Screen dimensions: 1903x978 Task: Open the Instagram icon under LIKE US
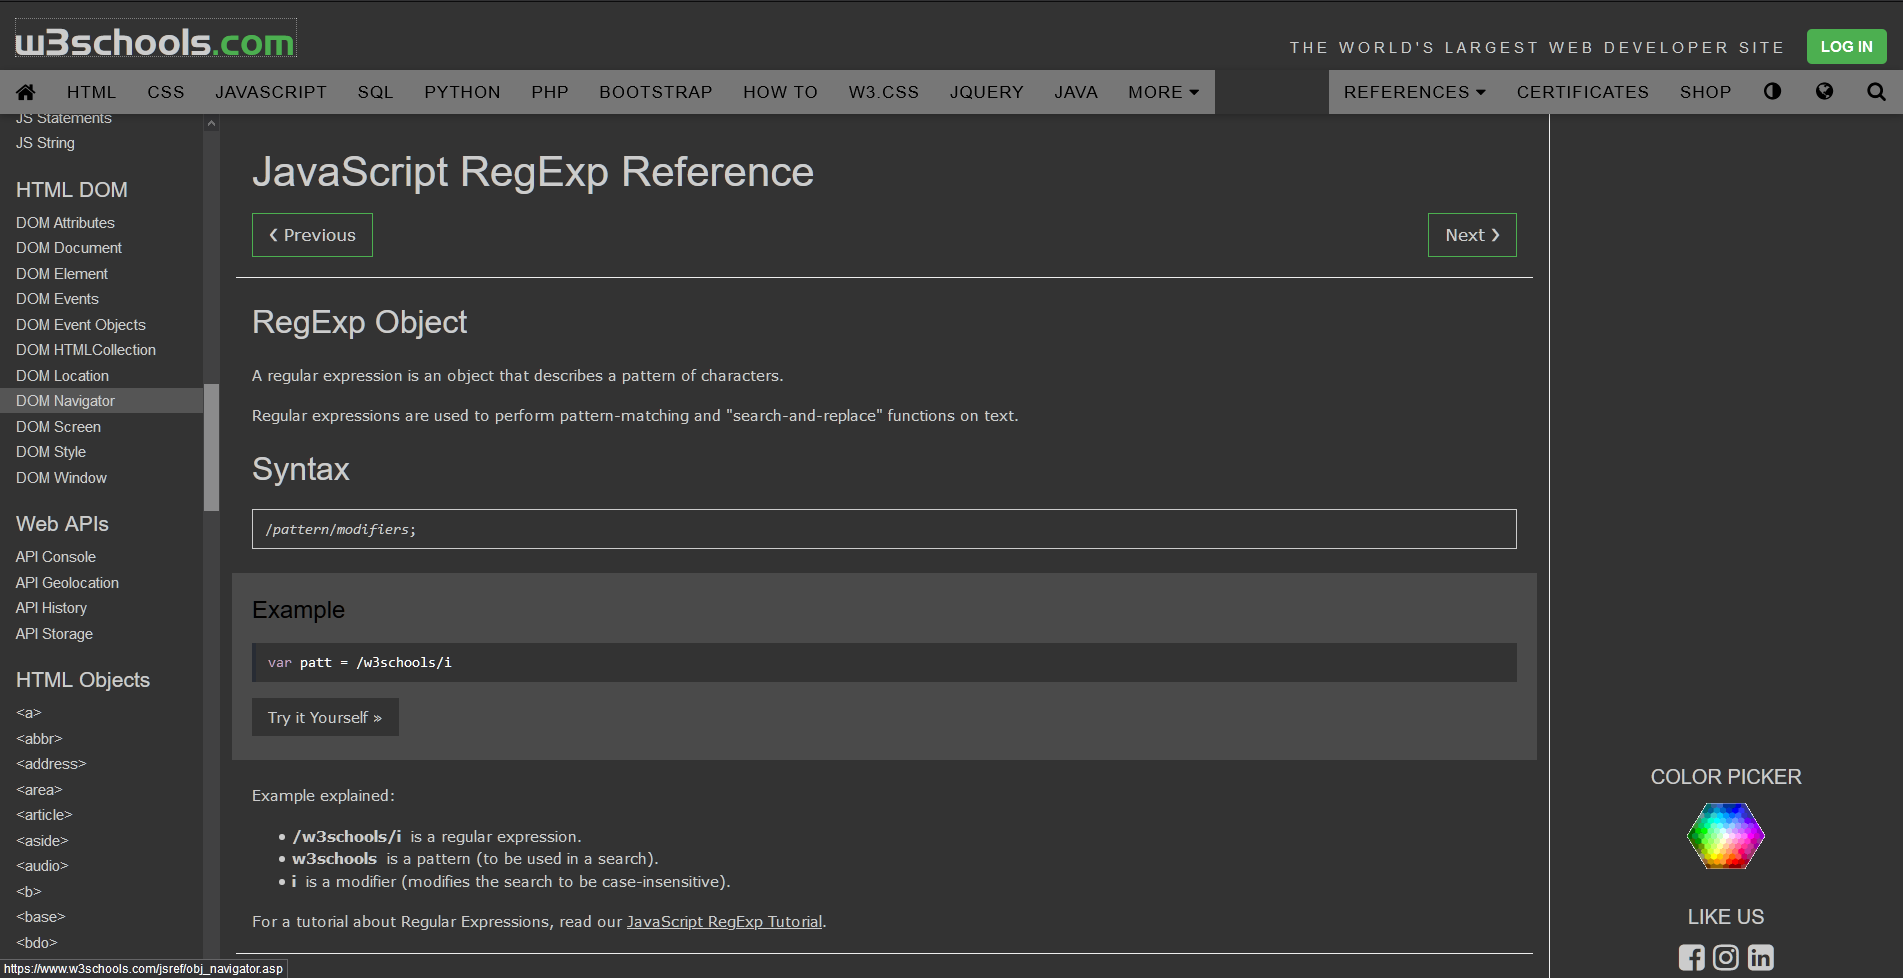[1726, 957]
